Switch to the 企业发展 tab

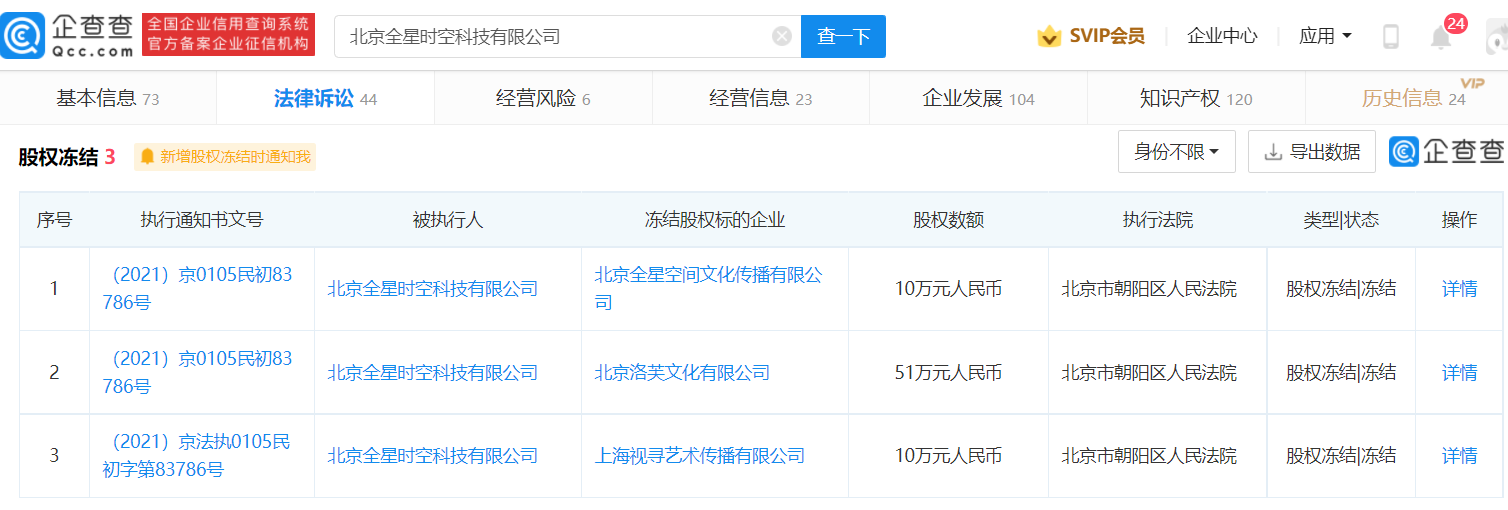pyautogui.click(x=978, y=98)
